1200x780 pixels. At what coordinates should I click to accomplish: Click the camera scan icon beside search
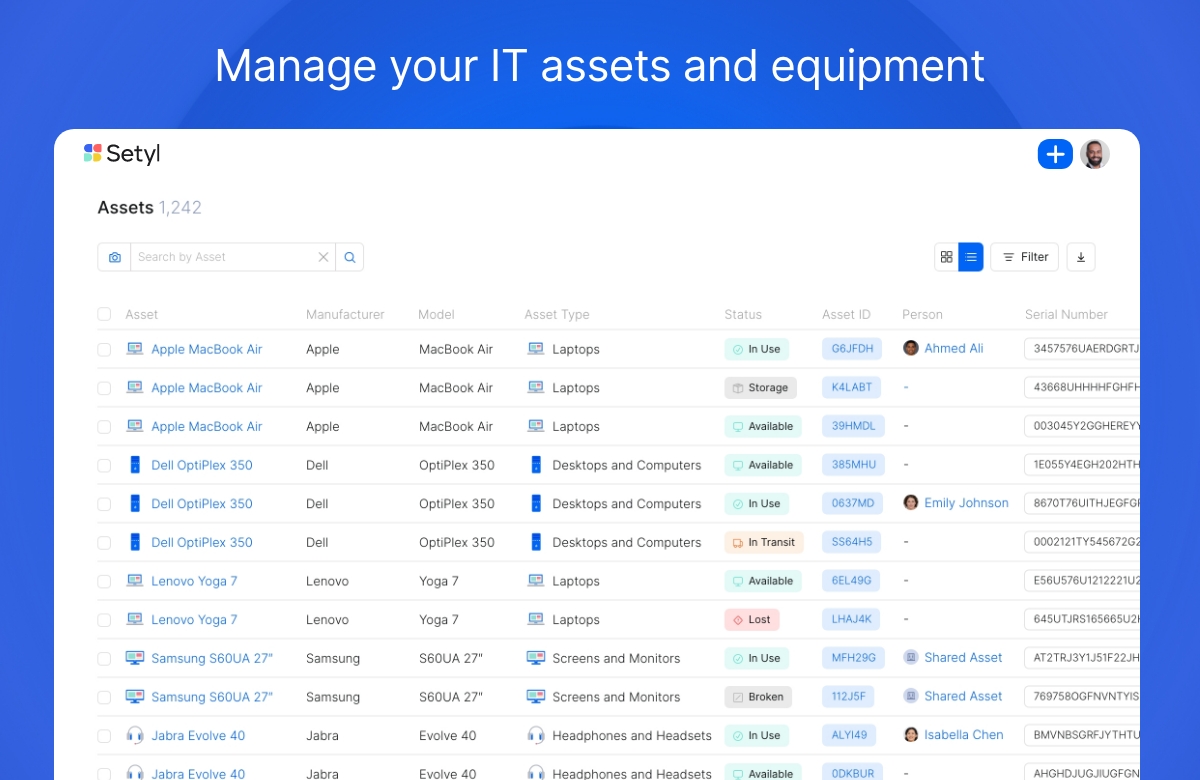(x=114, y=257)
